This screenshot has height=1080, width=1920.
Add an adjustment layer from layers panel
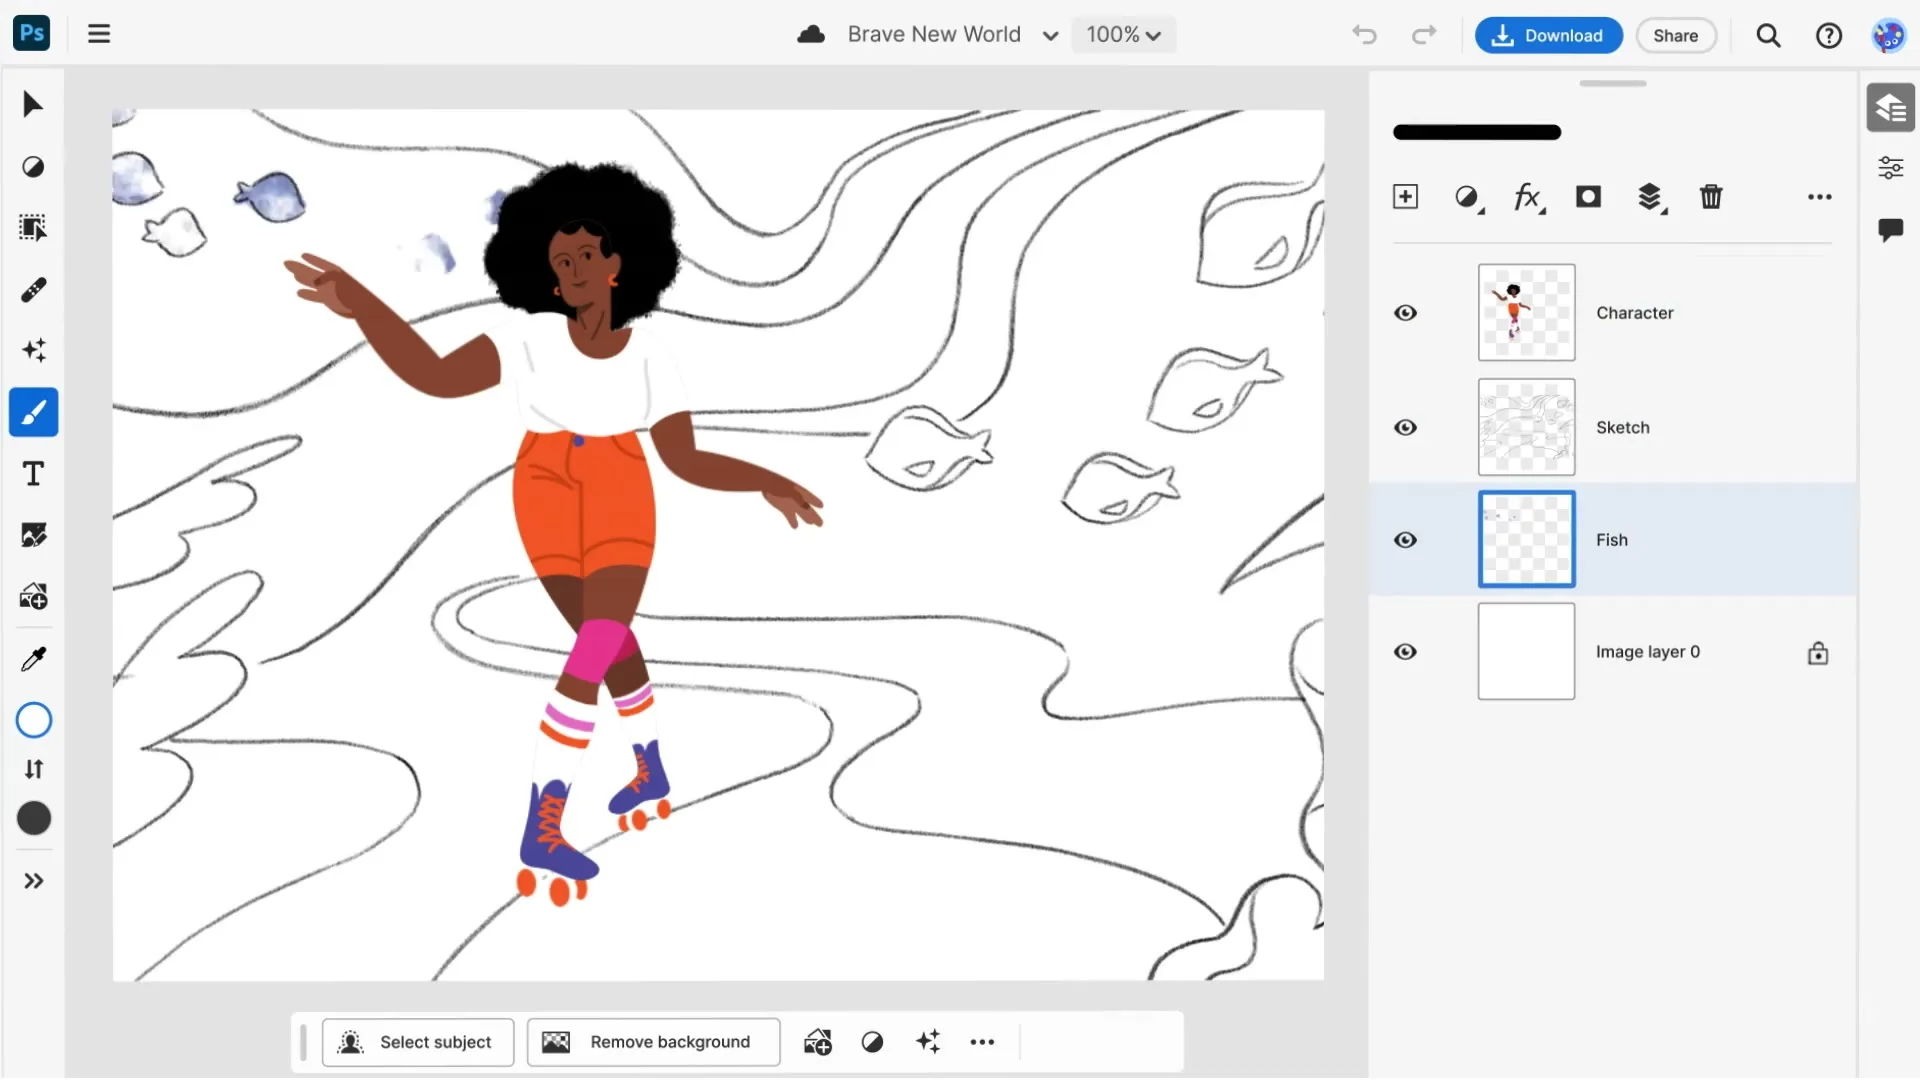click(x=1468, y=197)
